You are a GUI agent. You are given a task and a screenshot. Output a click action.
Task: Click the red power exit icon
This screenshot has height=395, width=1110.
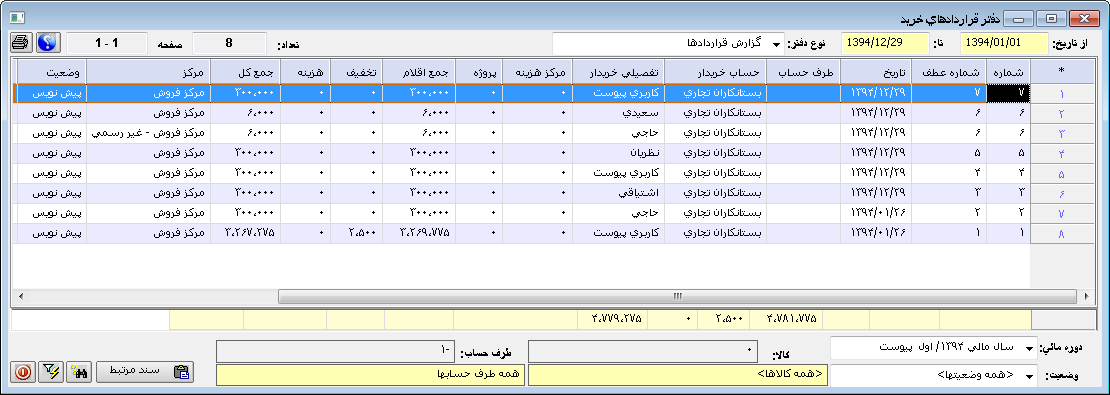pyautogui.click(x=23, y=372)
